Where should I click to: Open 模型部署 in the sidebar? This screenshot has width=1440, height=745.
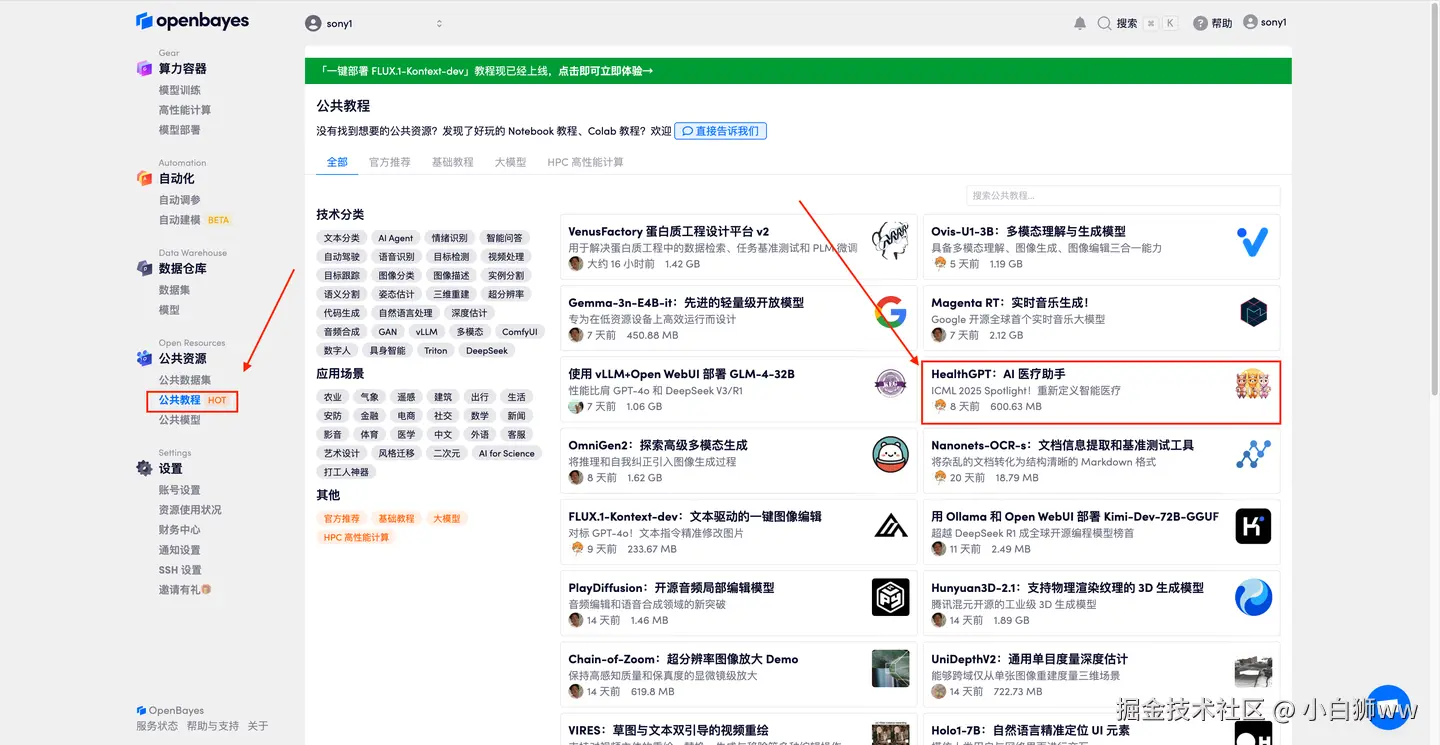[x=180, y=130]
